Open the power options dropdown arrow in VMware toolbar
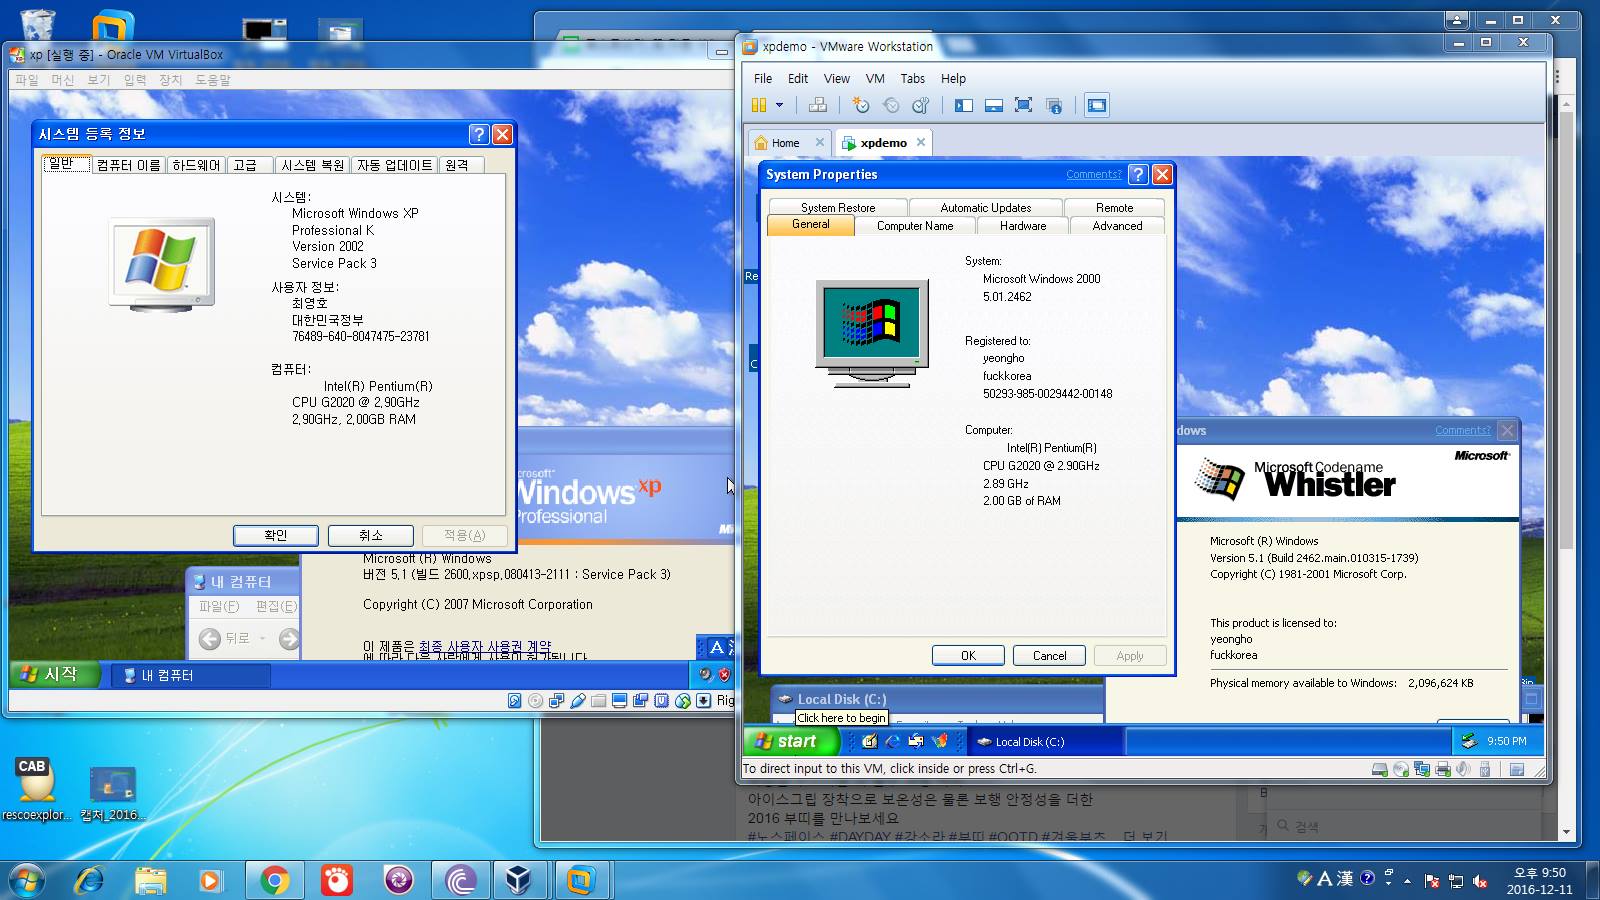1600x900 pixels. pyautogui.click(x=779, y=105)
